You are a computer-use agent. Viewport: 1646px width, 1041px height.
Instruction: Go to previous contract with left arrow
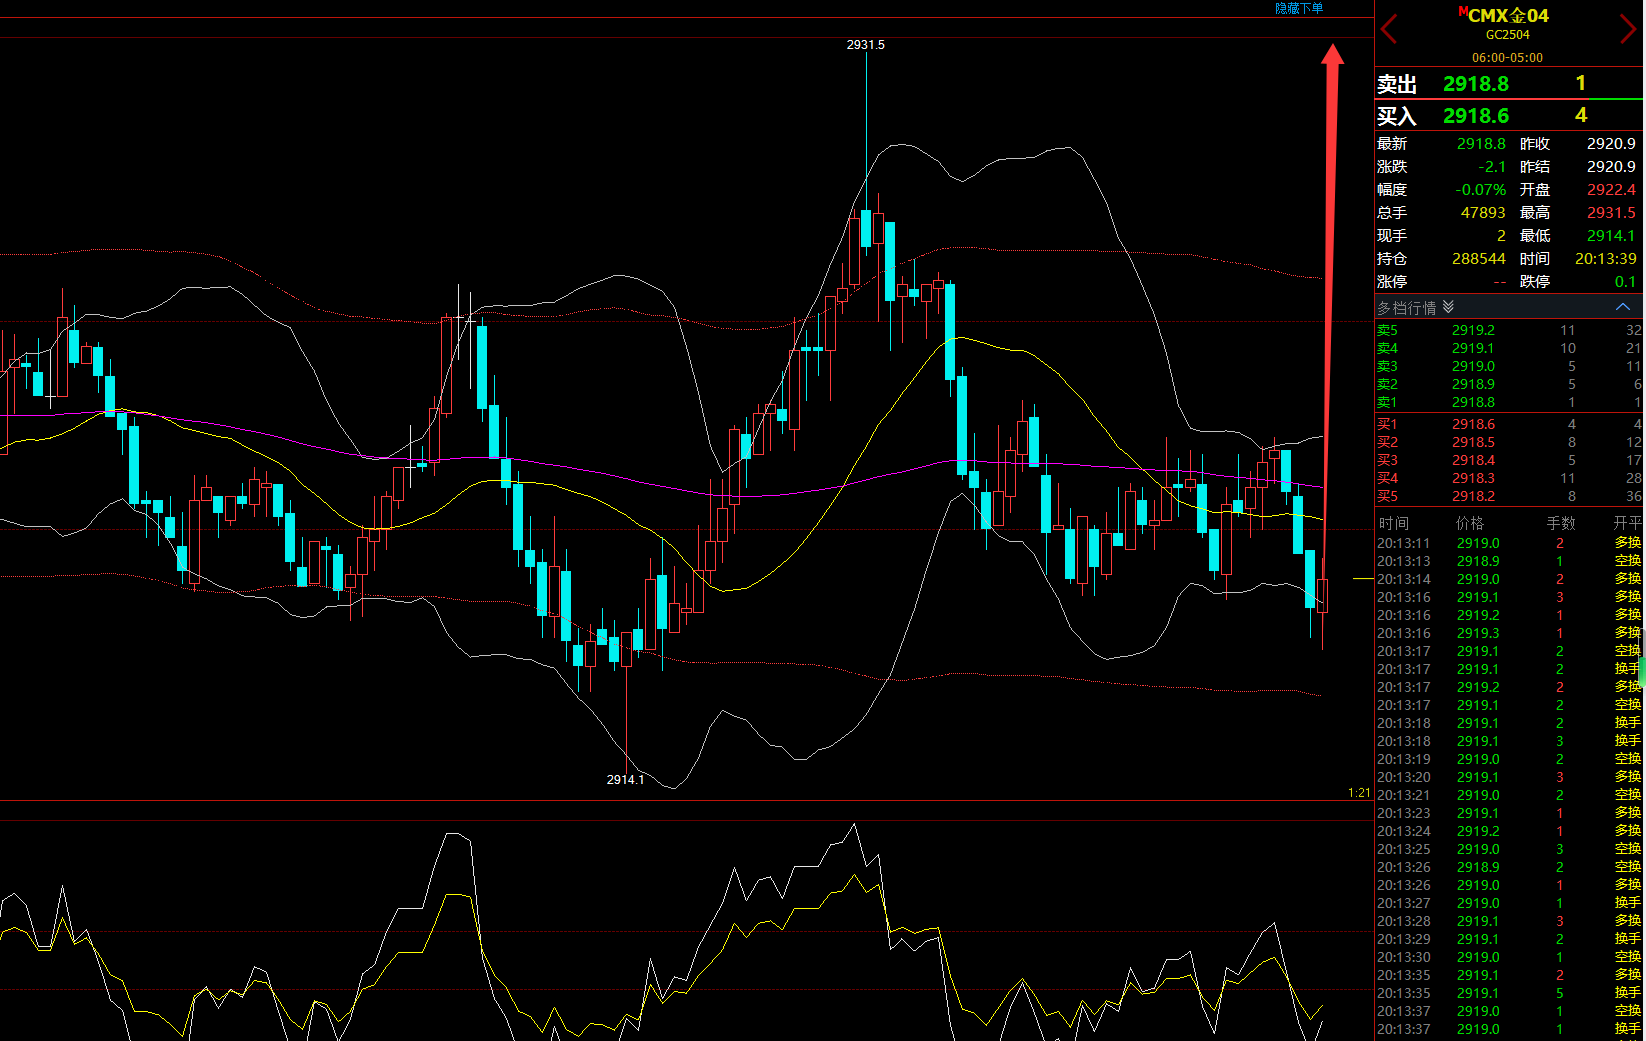(x=1389, y=29)
